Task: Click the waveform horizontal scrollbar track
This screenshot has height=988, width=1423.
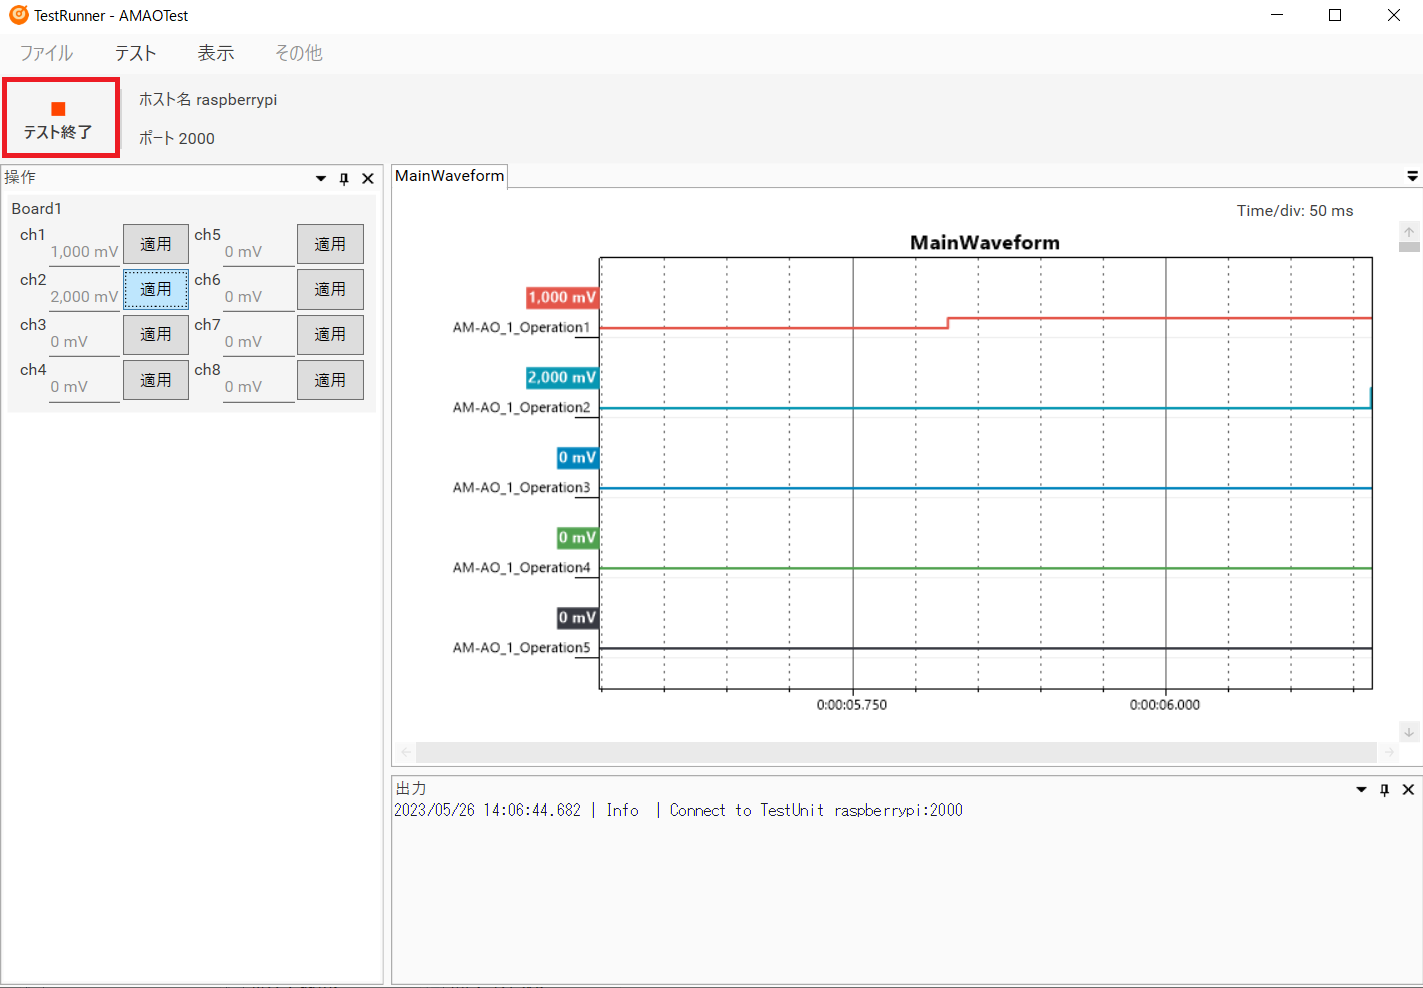Action: pyautogui.click(x=895, y=752)
